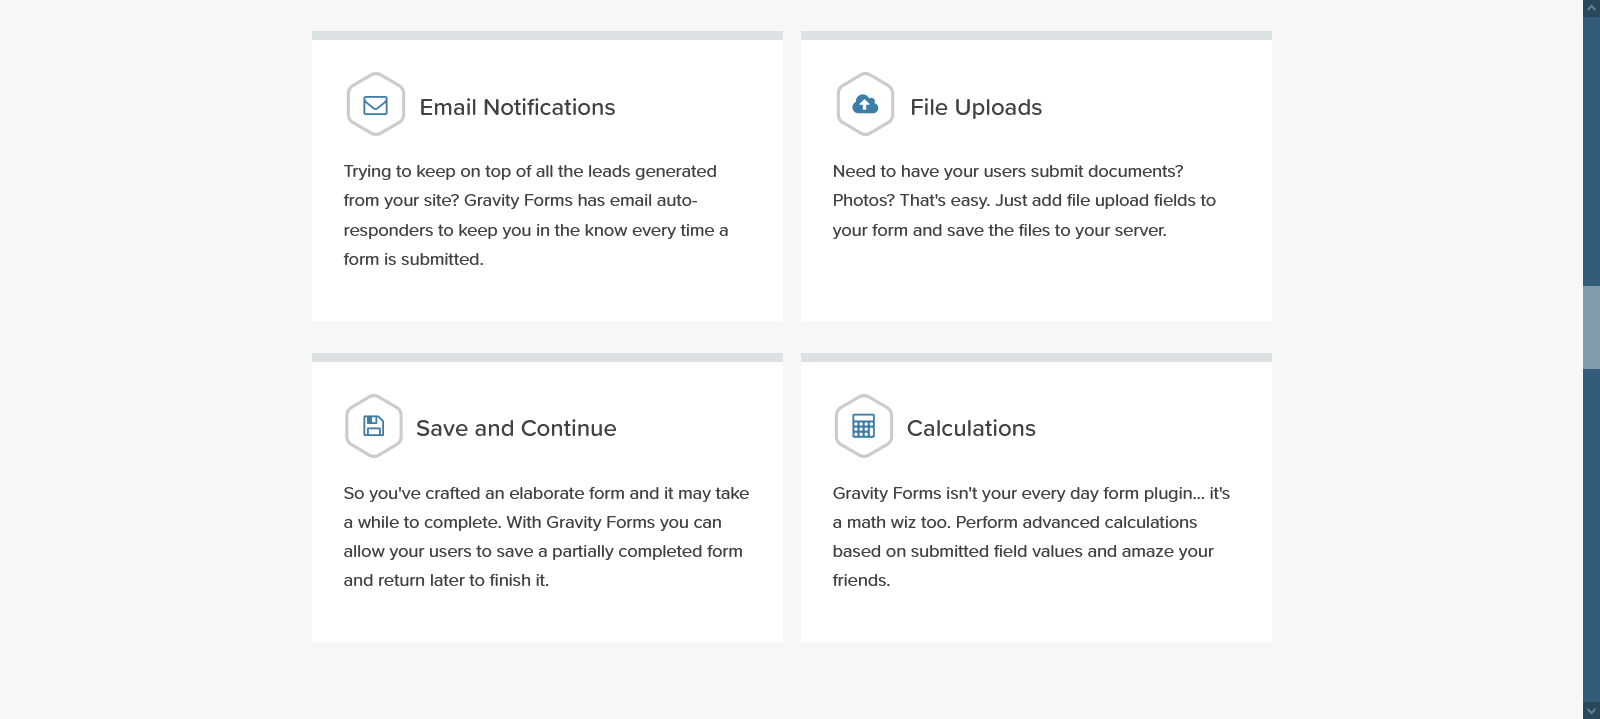The height and width of the screenshot is (719, 1600).
Task: Select the File Uploads heading
Action: coord(975,107)
